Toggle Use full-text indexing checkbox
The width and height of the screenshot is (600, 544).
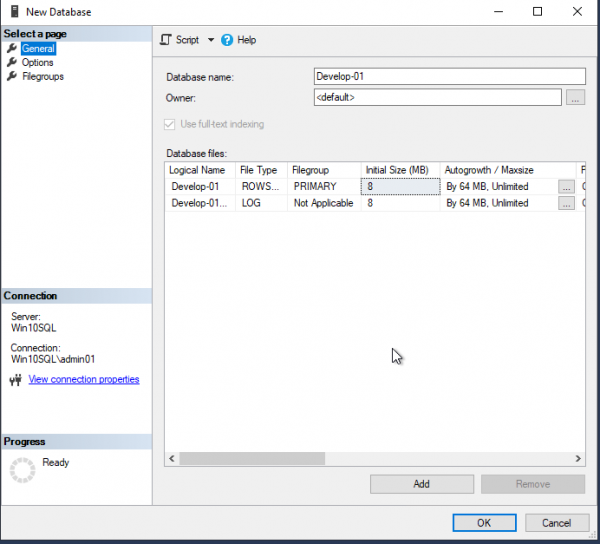click(170, 124)
